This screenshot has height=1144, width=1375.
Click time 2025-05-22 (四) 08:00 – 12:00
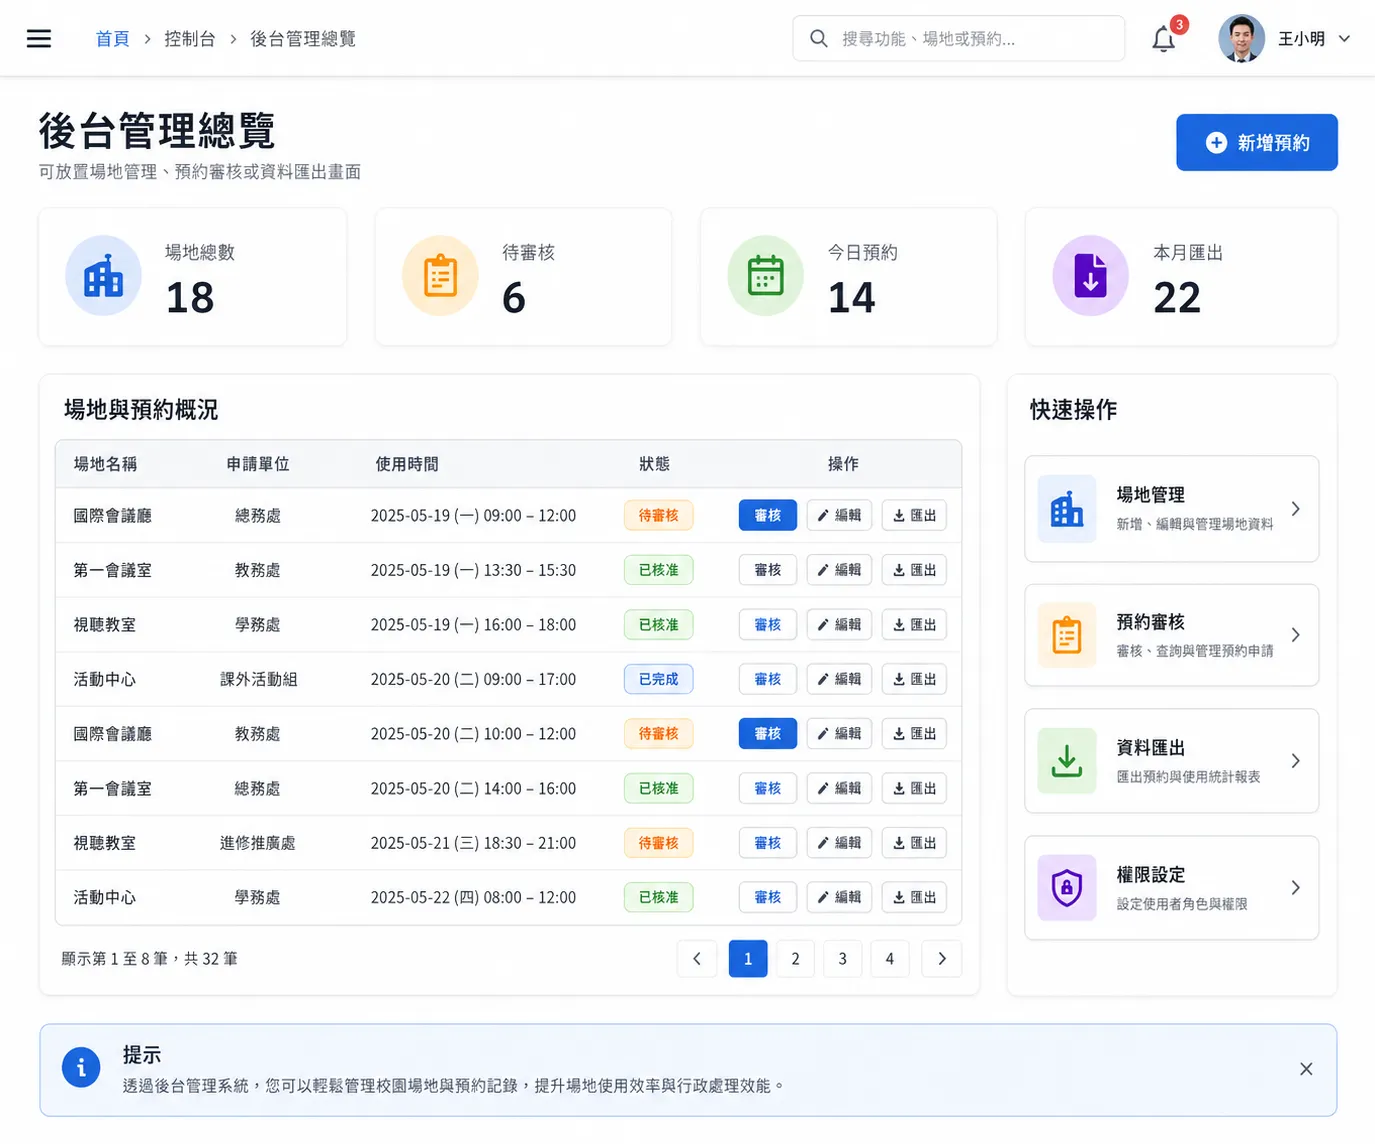473,897
